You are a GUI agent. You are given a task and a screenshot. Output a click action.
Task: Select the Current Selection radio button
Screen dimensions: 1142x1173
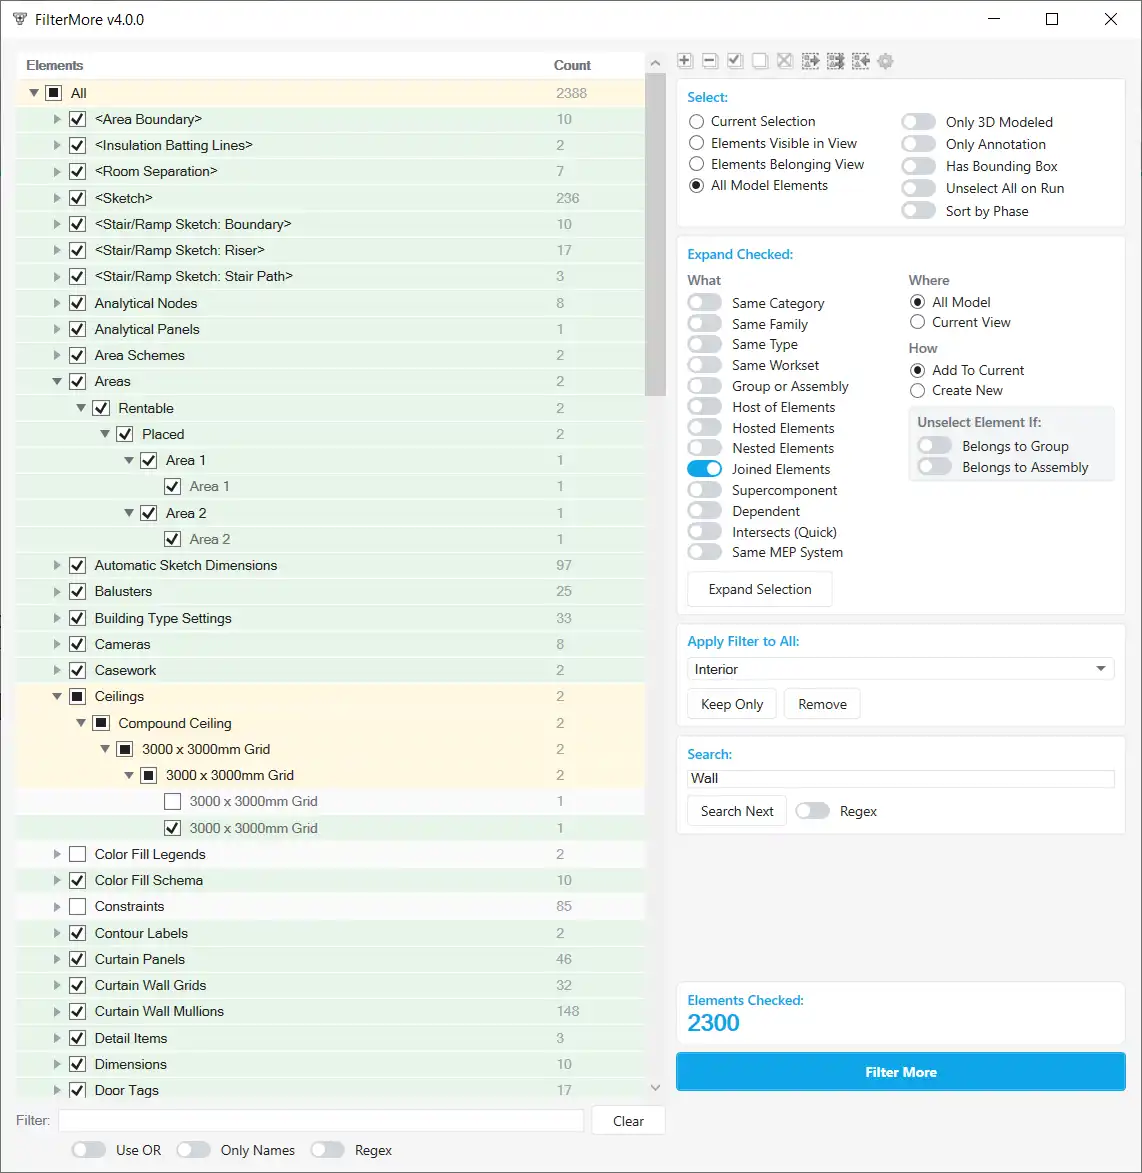click(x=697, y=121)
